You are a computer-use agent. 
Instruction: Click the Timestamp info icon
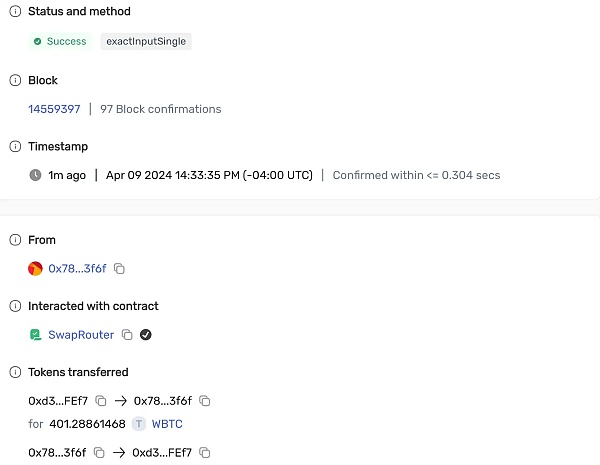pyautogui.click(x=15, y=146)
